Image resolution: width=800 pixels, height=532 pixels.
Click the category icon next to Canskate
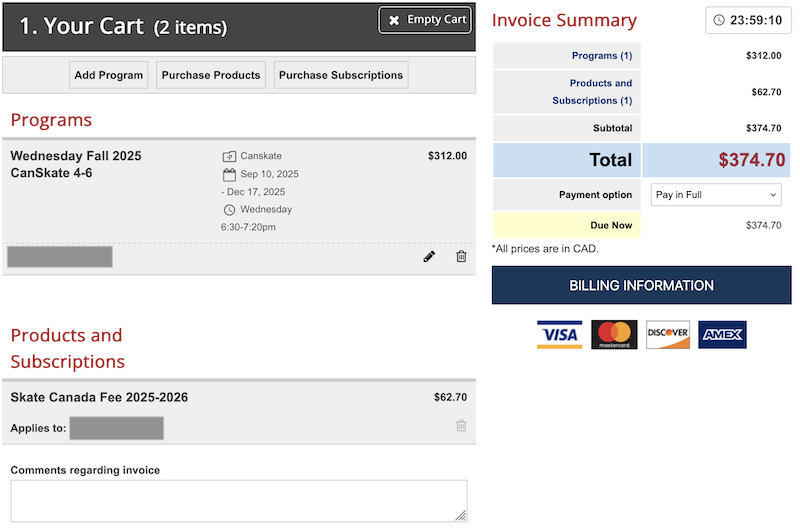pos(229,156)
